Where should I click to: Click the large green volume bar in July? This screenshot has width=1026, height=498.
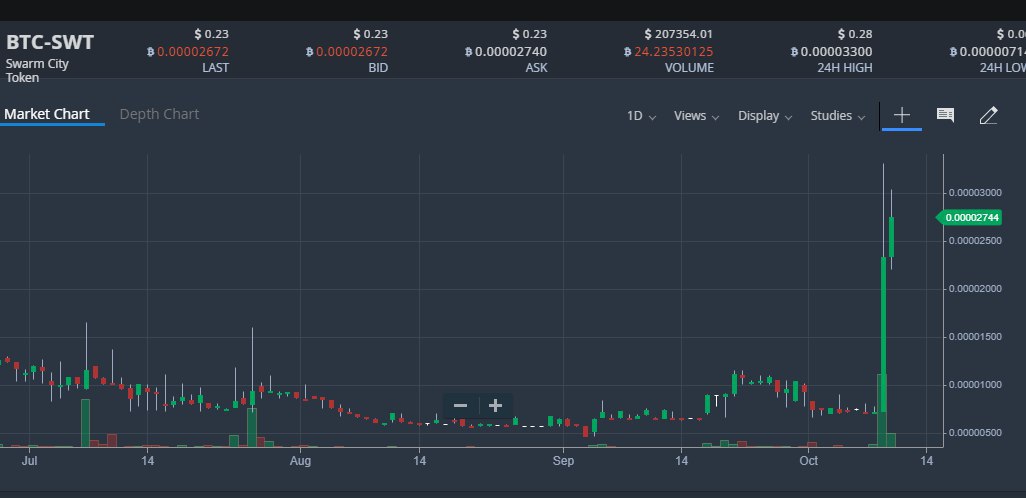tap(85, 423)
